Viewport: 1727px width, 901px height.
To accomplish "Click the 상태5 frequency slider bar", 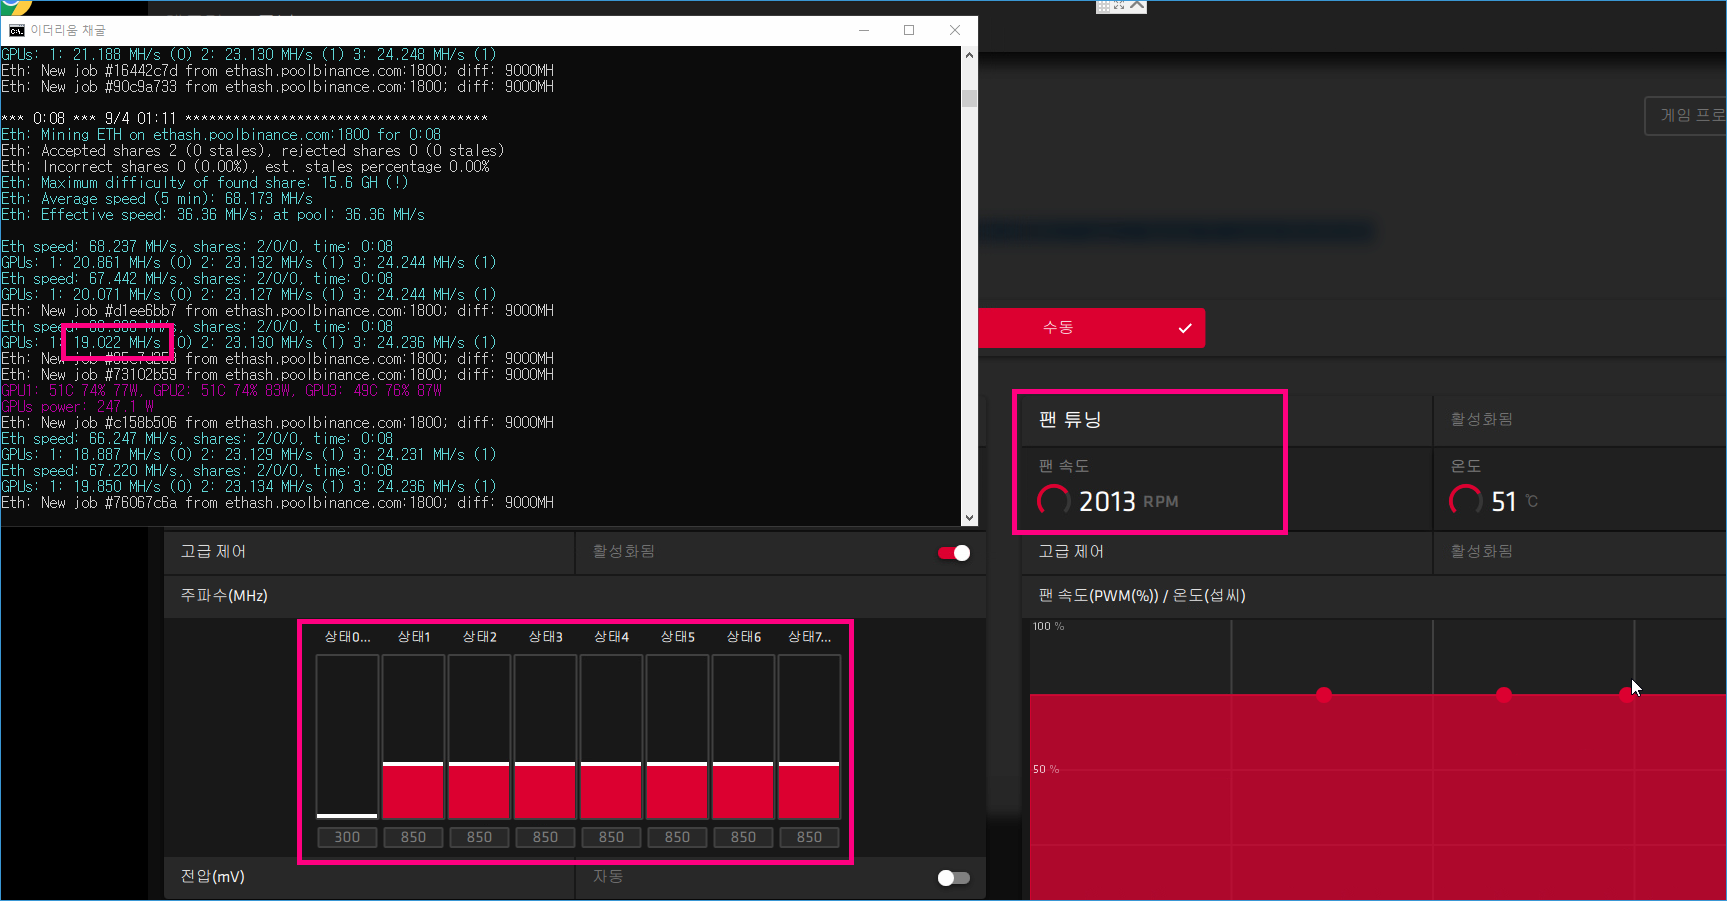I will [677, 737].
